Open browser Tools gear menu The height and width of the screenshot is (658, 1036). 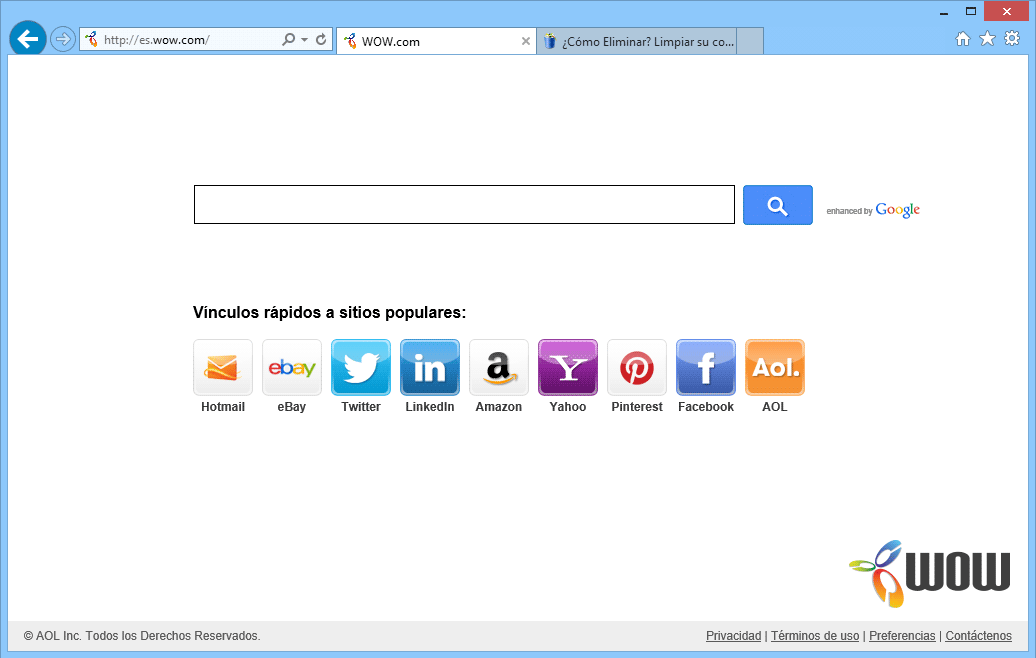(x=1012, y=38)
